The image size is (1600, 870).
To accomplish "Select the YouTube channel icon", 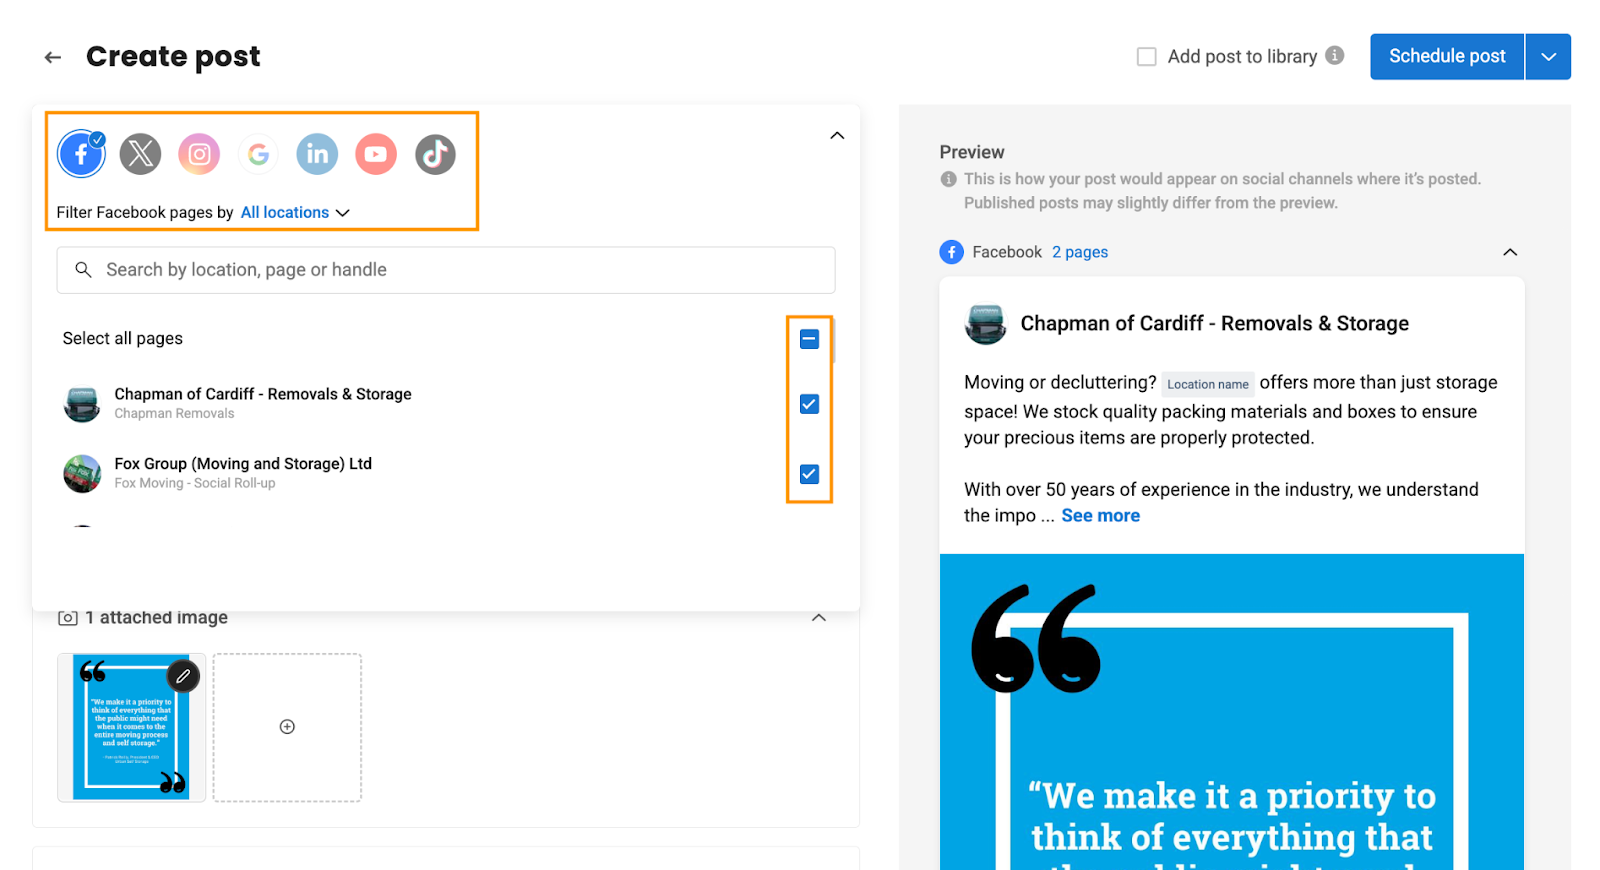I will [376, 154].
